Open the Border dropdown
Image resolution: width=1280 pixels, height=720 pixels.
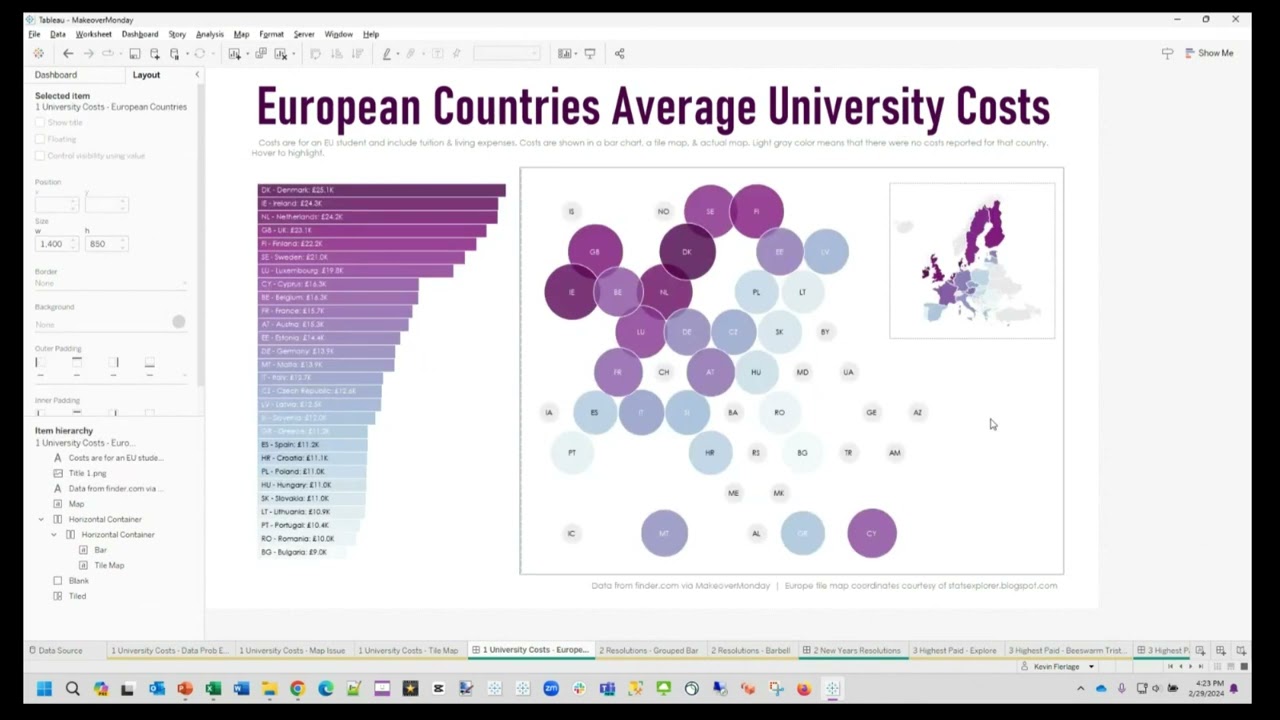(111, 284)
